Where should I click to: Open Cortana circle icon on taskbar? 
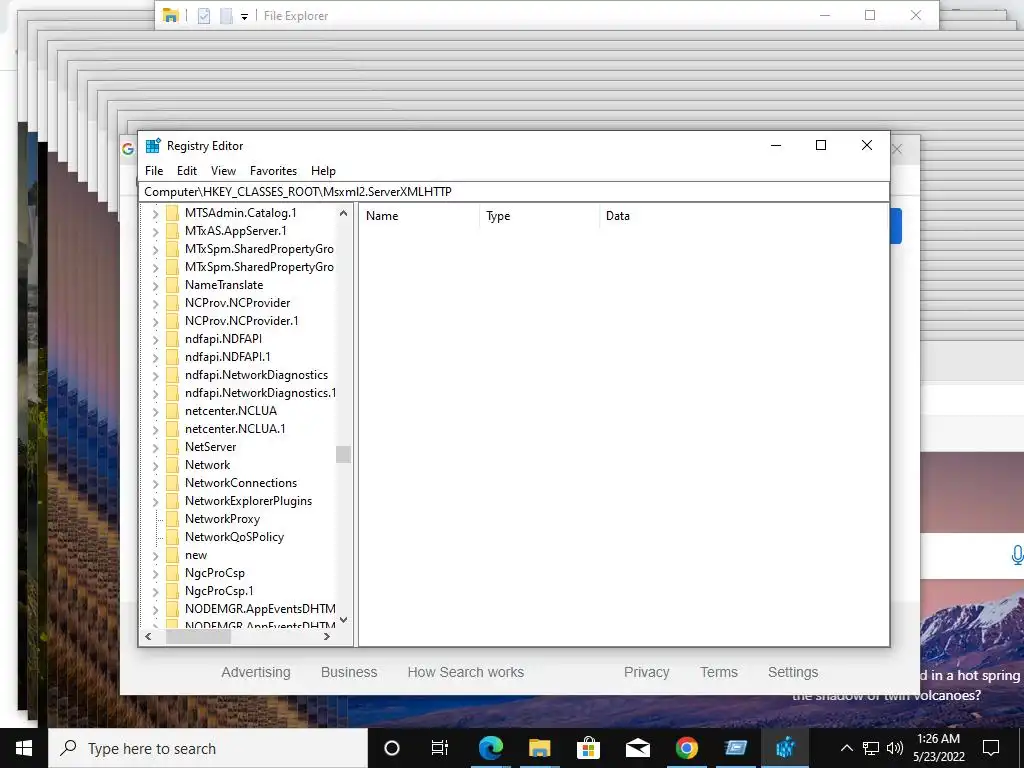coord(392,748)
